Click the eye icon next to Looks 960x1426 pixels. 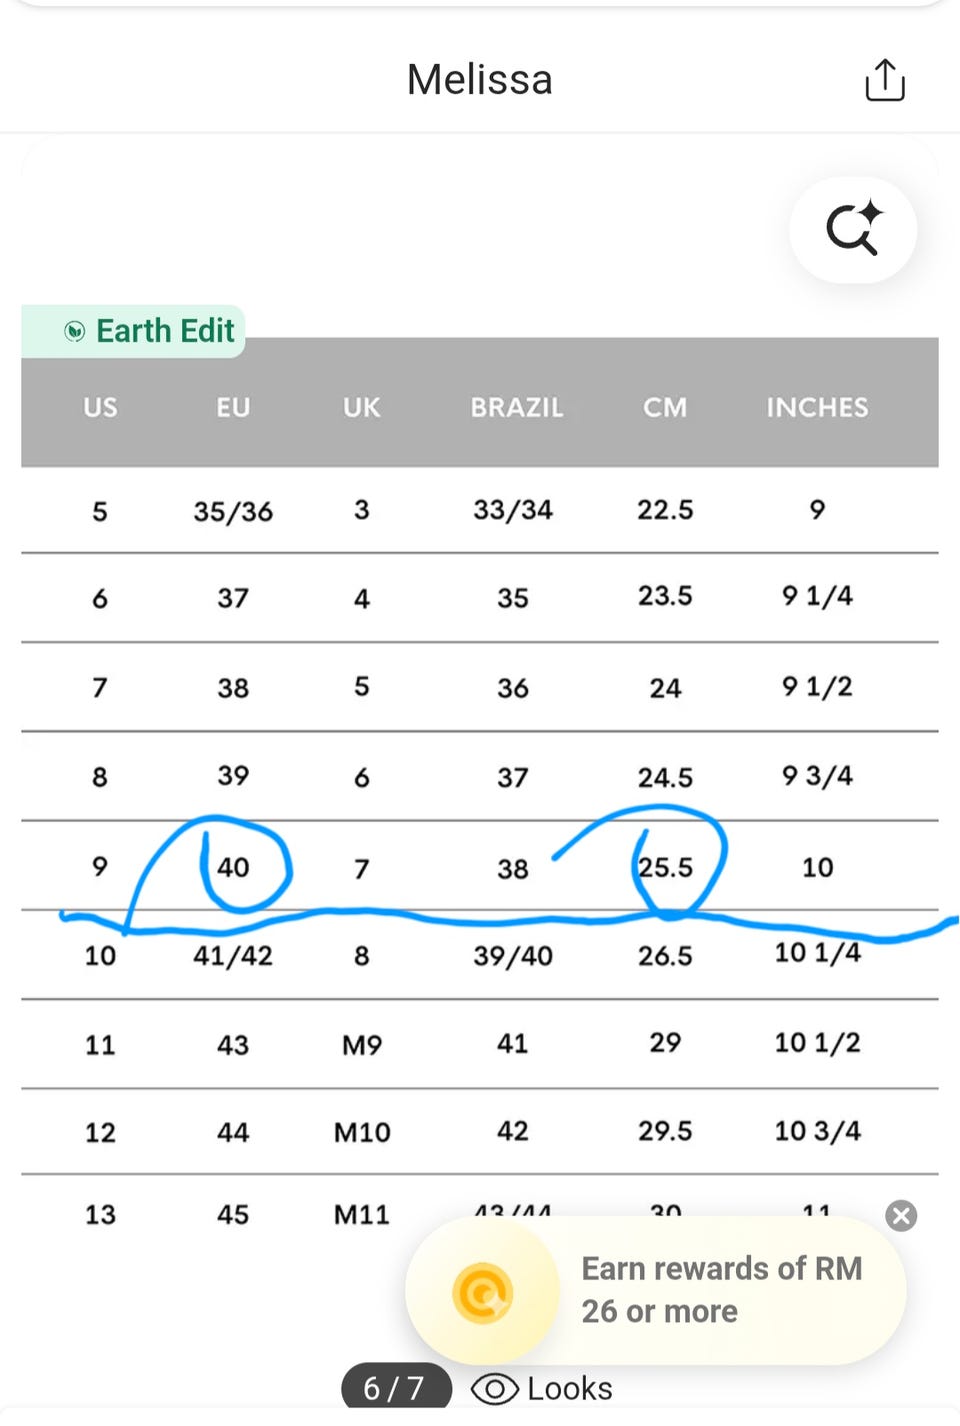coord(494,1389)
